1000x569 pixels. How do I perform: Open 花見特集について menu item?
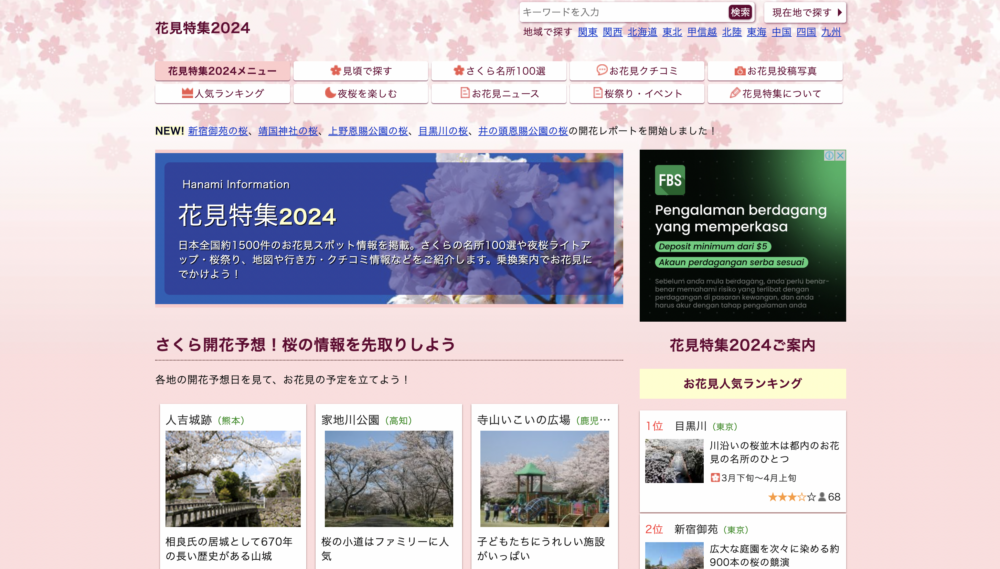coord(775,93)
